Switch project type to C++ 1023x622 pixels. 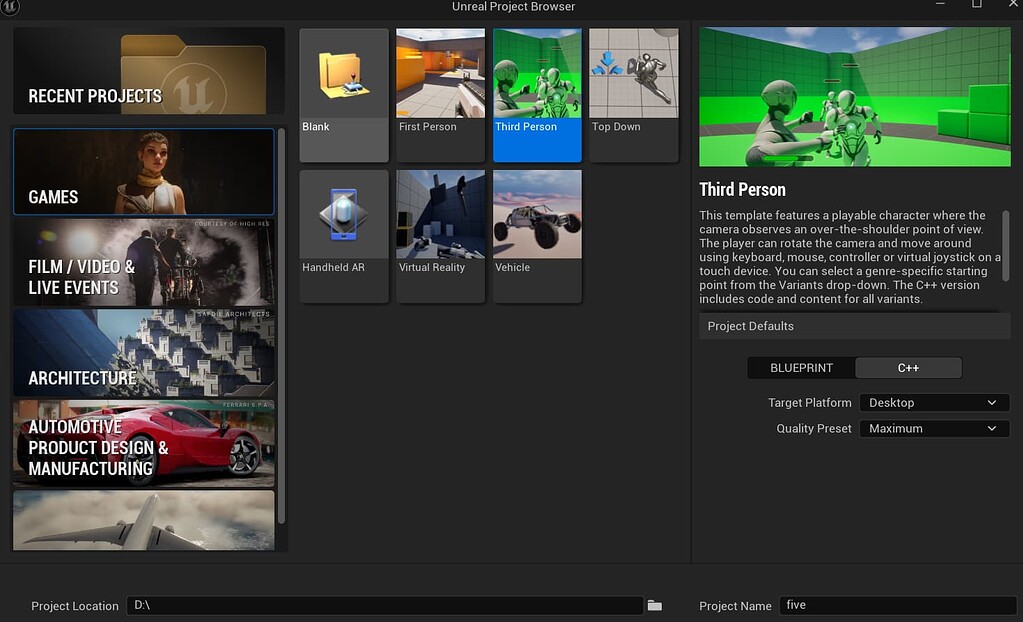pos(908,368)
